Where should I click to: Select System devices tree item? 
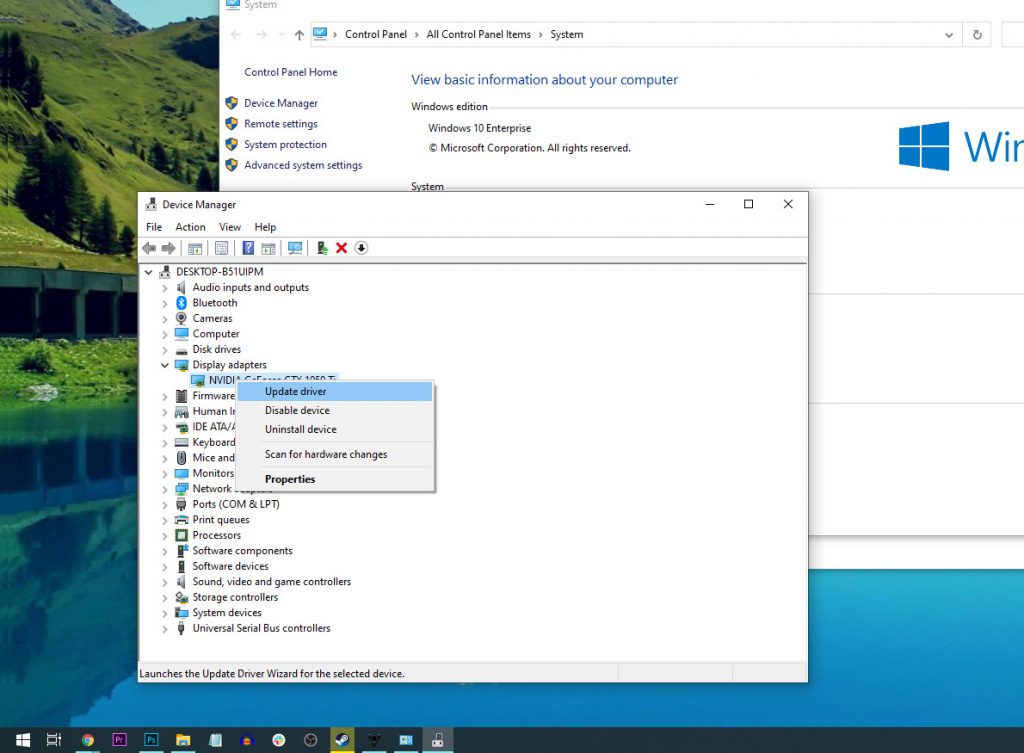coord(227,613)
